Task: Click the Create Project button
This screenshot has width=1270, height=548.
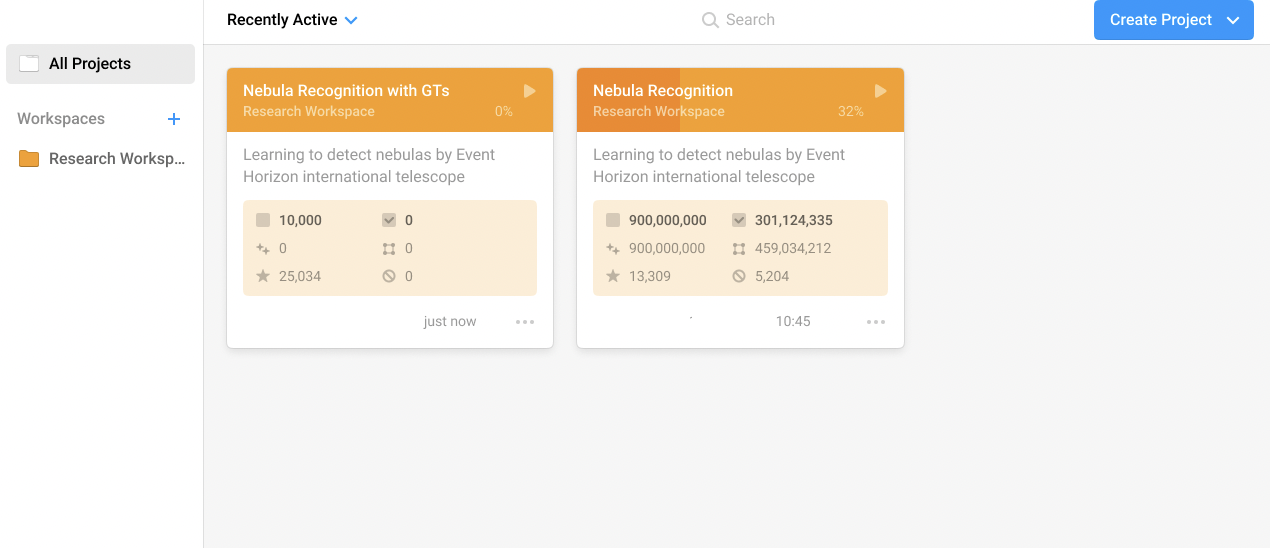Action: (x=1160, y=20)
